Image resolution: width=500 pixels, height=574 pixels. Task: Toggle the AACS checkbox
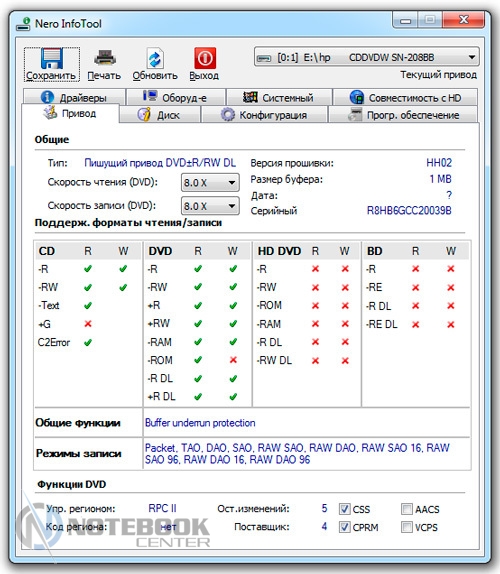pos(407,508)
